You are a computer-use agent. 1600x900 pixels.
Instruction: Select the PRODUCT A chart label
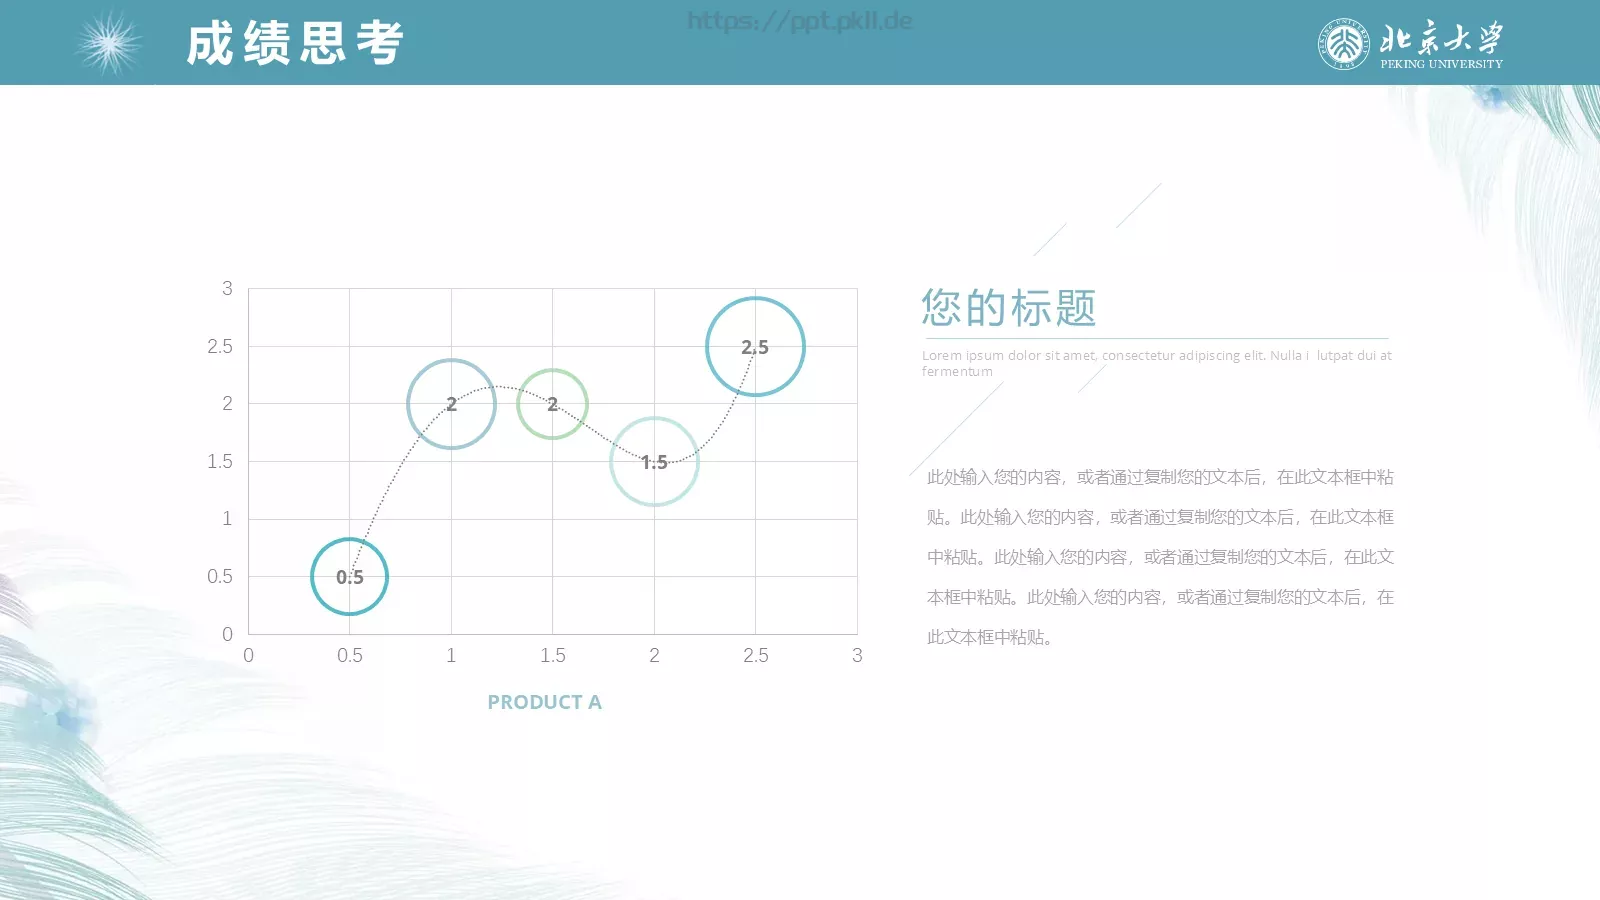click(x=544, y=702)
